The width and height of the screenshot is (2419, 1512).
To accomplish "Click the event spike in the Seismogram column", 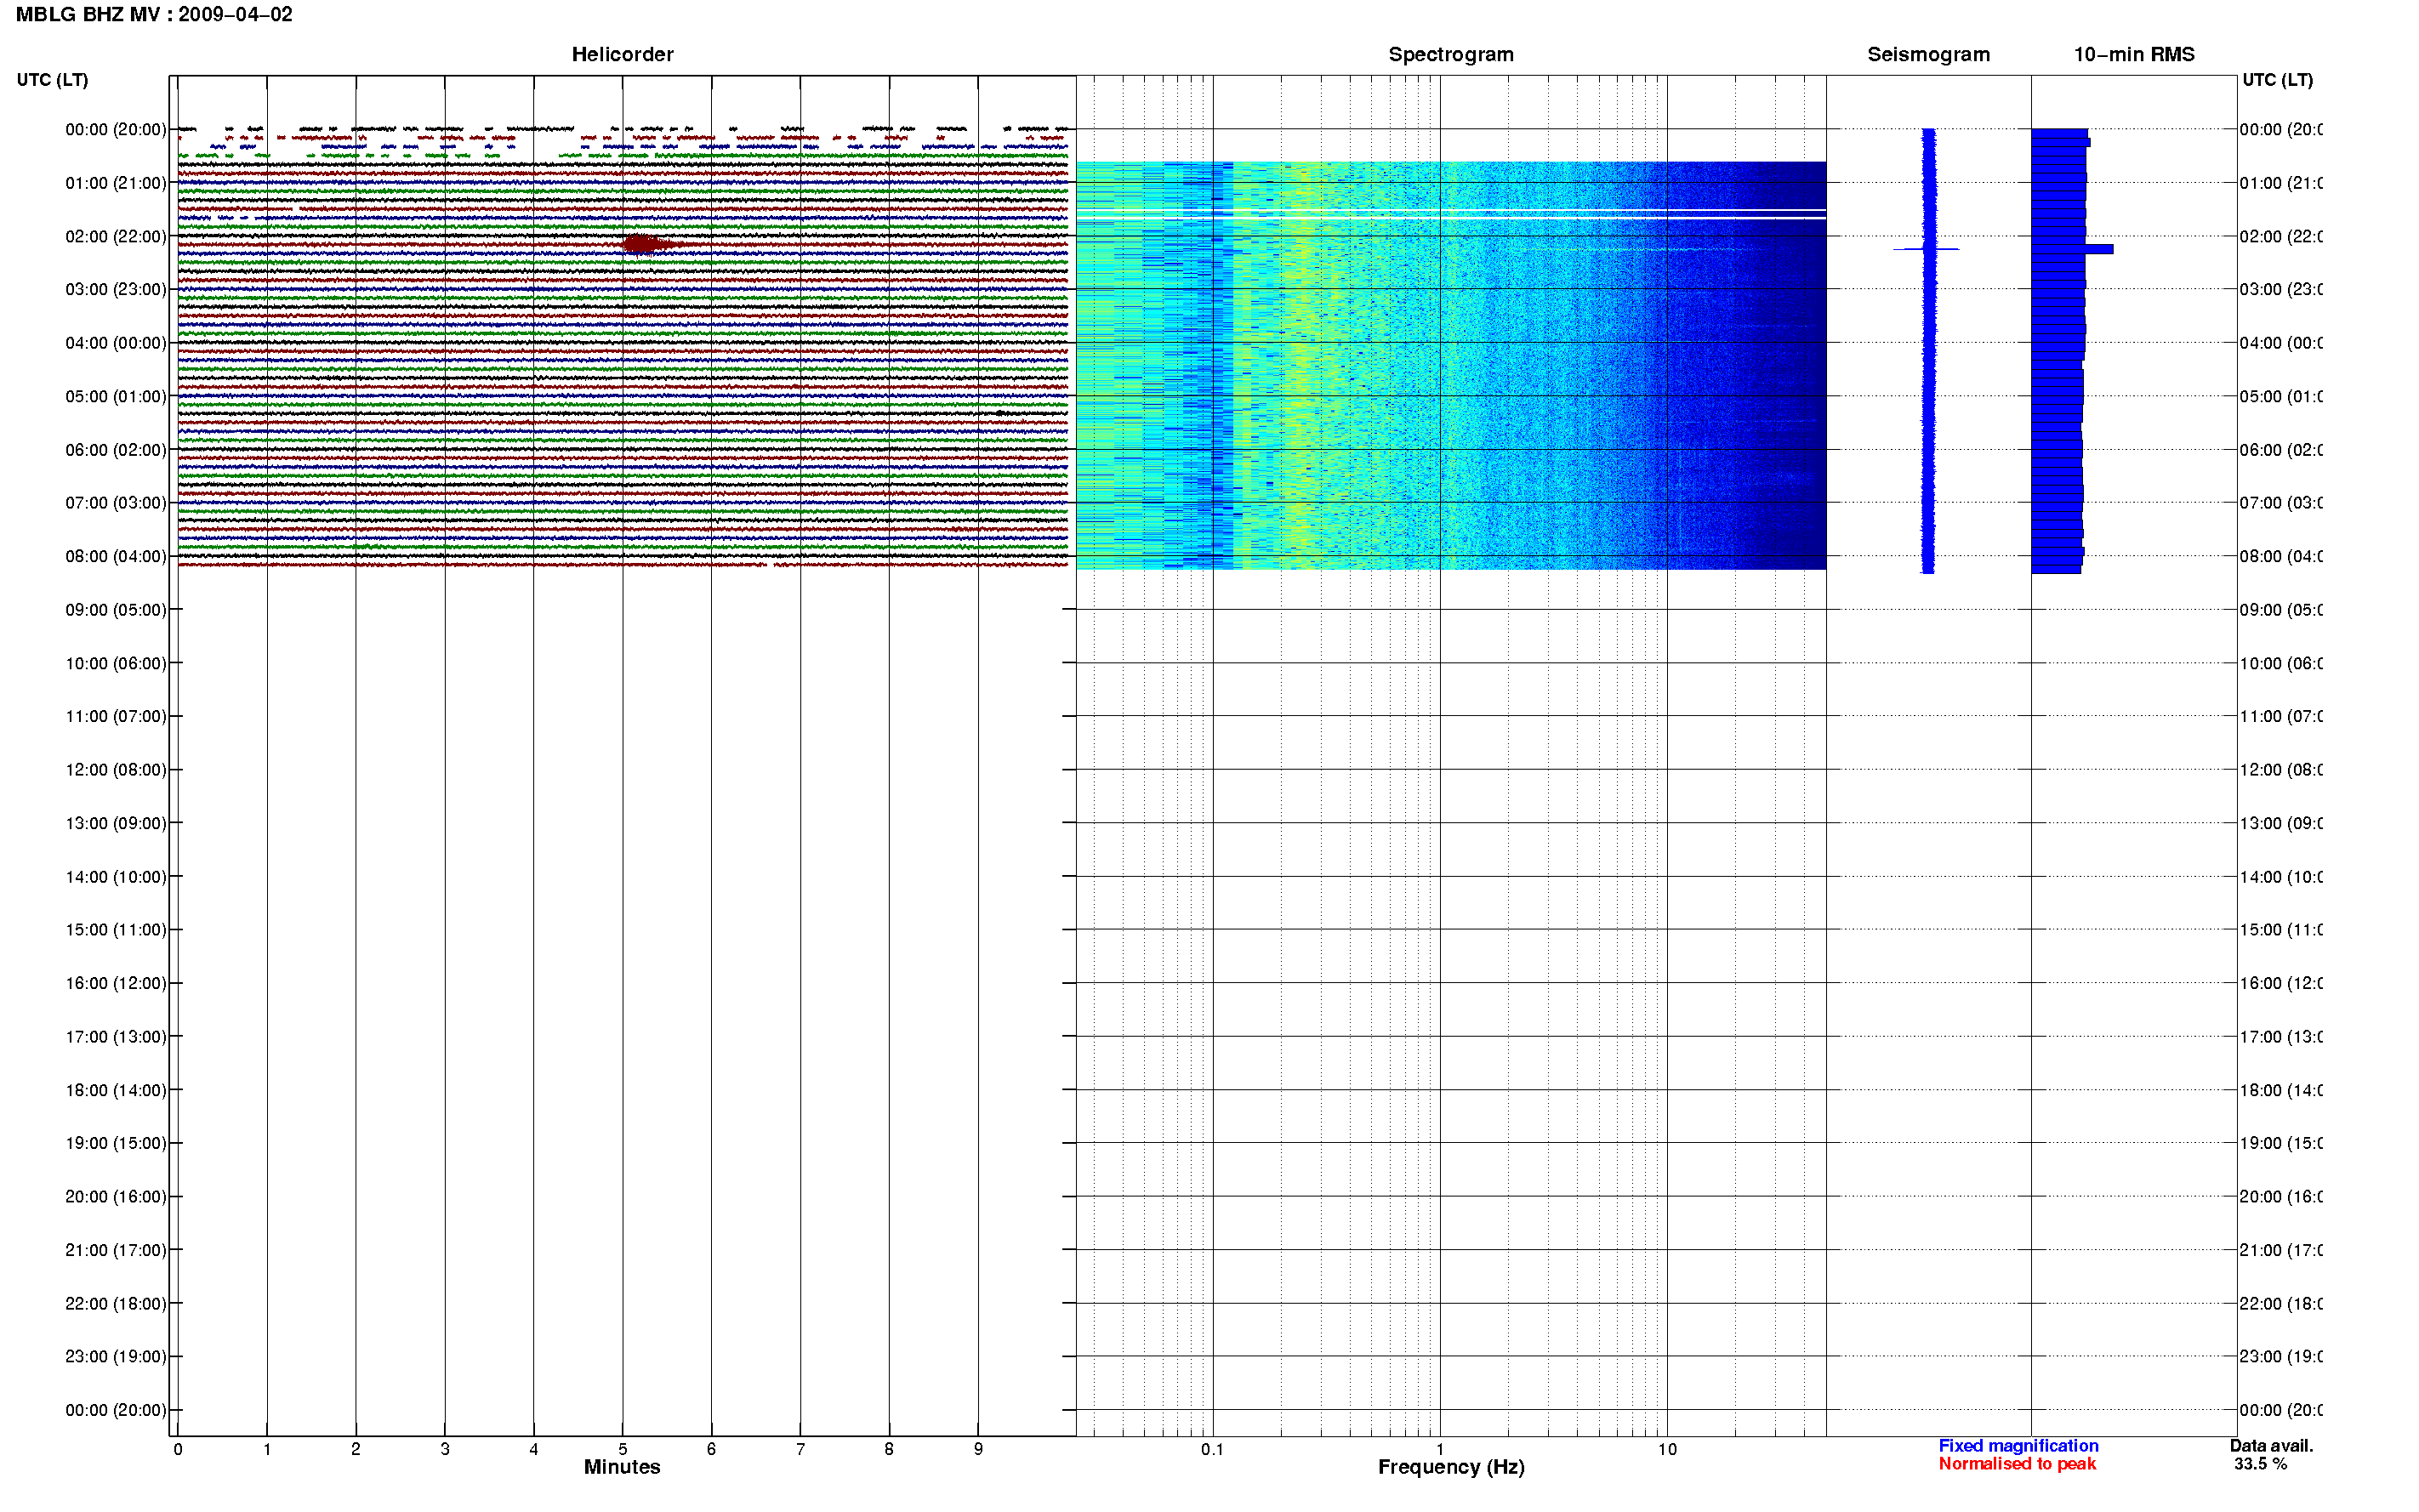I will click(x=1926, y=249).
